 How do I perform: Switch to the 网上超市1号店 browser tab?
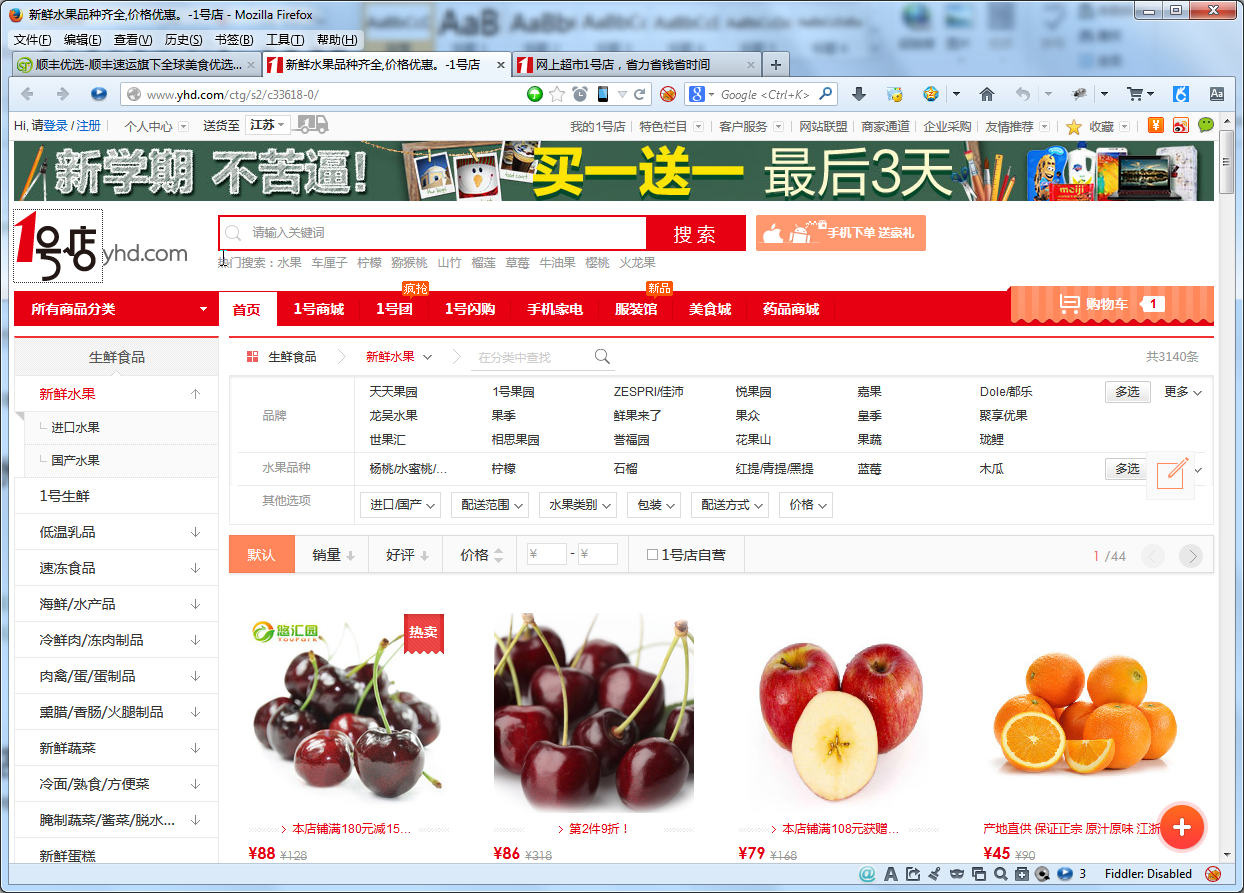(635, 64)
